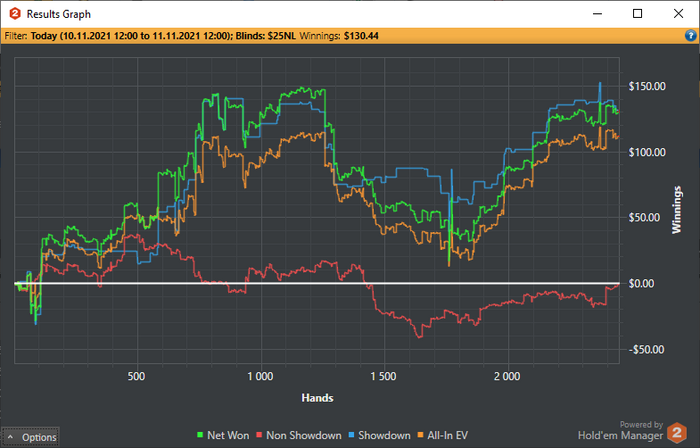Click the 1 500 hands axis label
This screenshot has width=700, height=448.
[383, 377]
